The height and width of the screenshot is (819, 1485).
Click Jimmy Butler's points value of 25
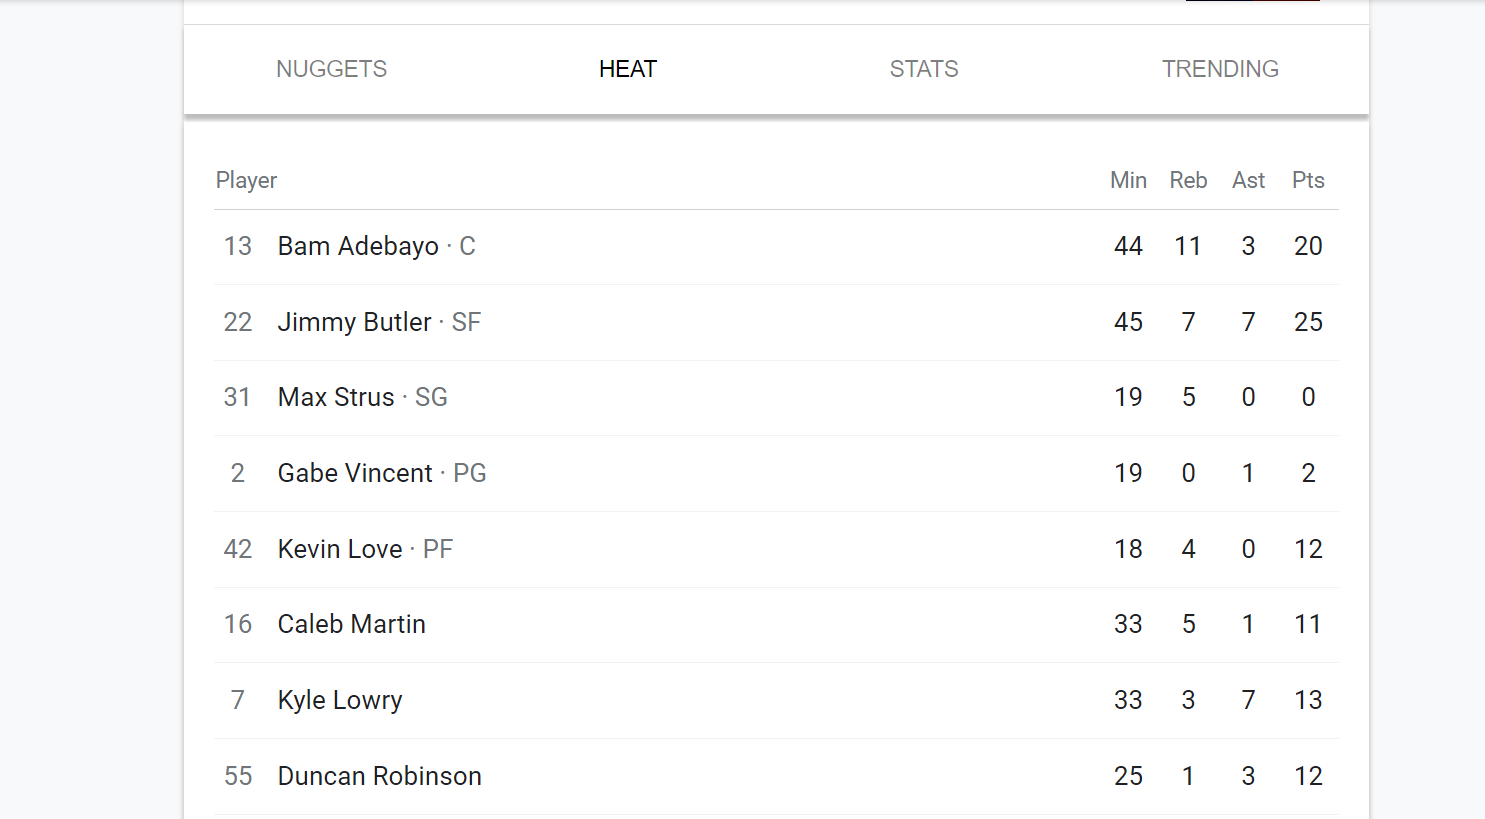1308,322
